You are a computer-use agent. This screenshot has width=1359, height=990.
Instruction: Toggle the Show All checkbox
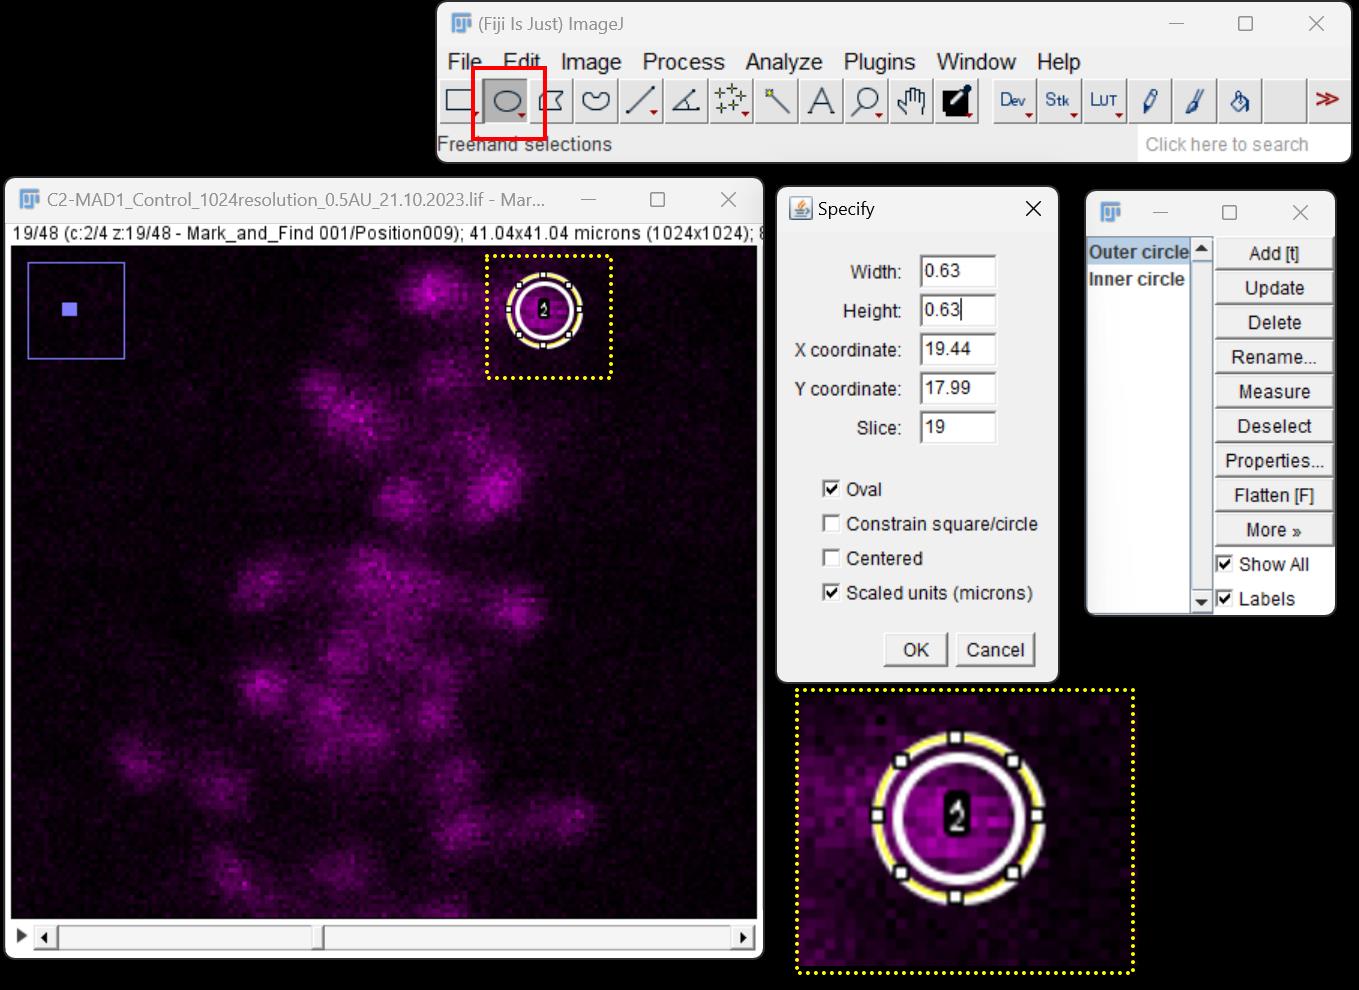[1224, 564]
